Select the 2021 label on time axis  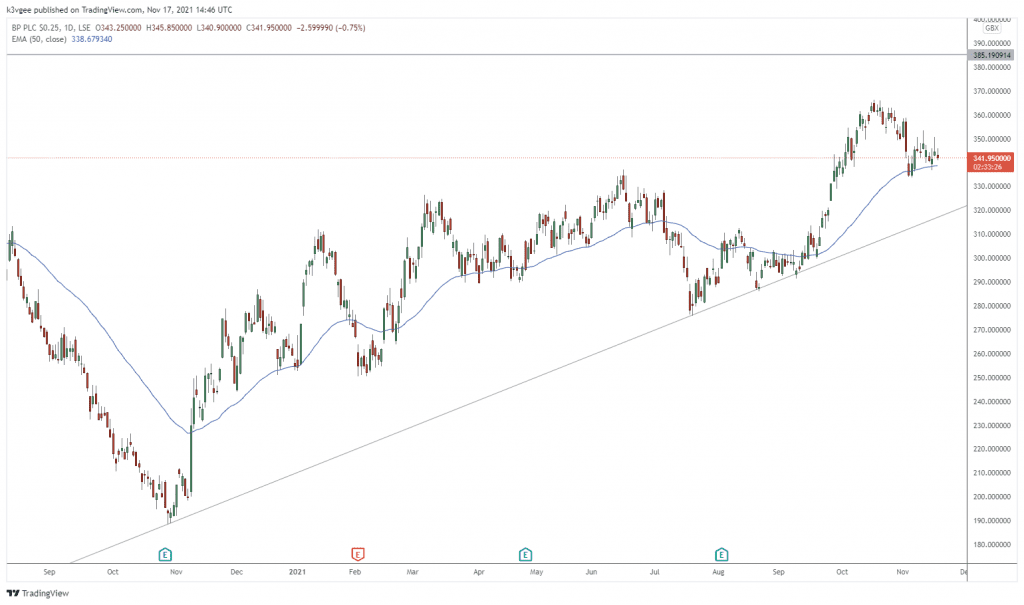pos(298,573)
